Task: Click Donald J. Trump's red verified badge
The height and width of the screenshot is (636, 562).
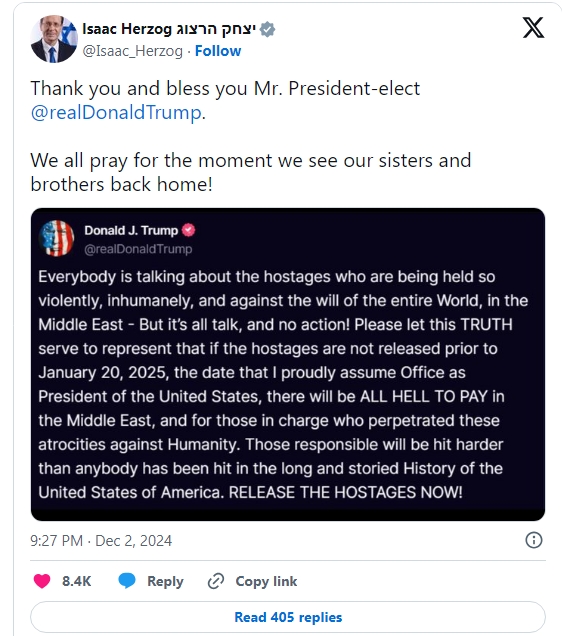Action: (188, 230)
